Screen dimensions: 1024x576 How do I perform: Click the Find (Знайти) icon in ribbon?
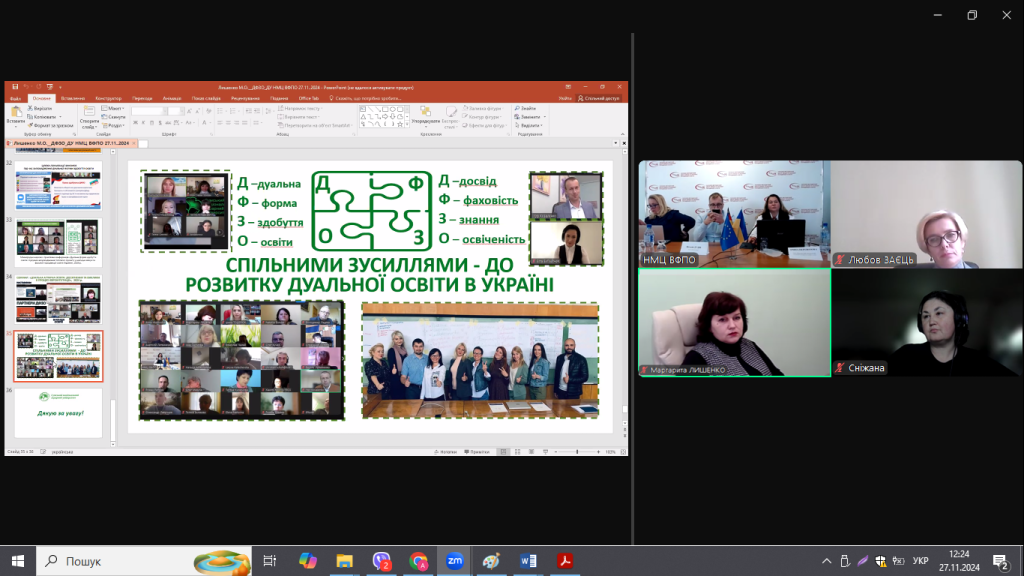pyautogui.click(x=528, y=108)
